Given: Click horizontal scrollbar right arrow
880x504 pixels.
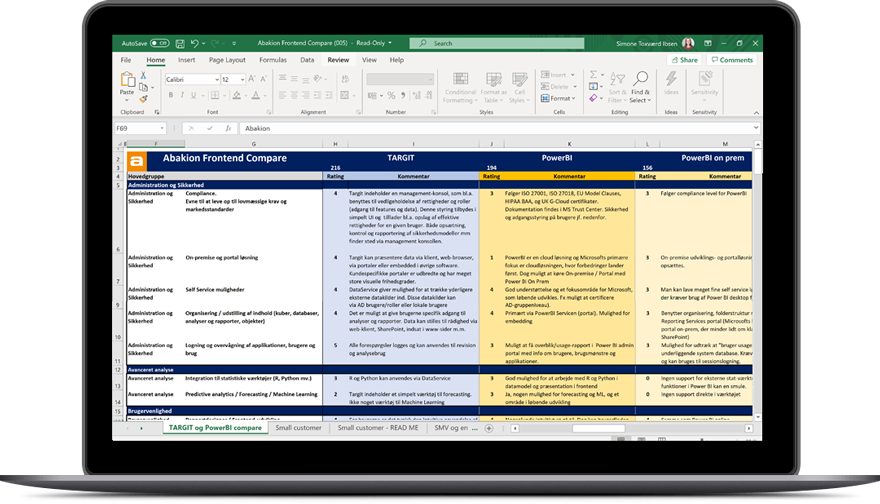Looking at the screenshot, I should pyautogui.click(x=748, y=428).
